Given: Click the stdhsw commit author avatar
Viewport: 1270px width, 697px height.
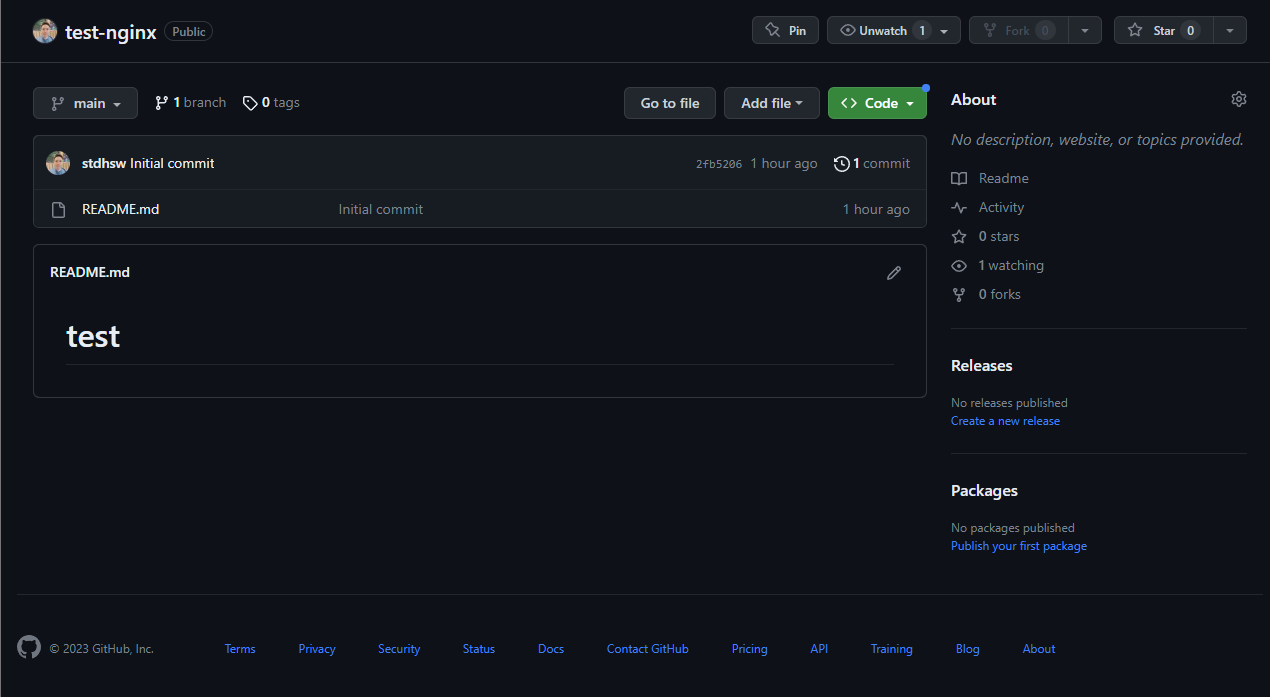Looking at the screenshot, I should click(58, 163).
